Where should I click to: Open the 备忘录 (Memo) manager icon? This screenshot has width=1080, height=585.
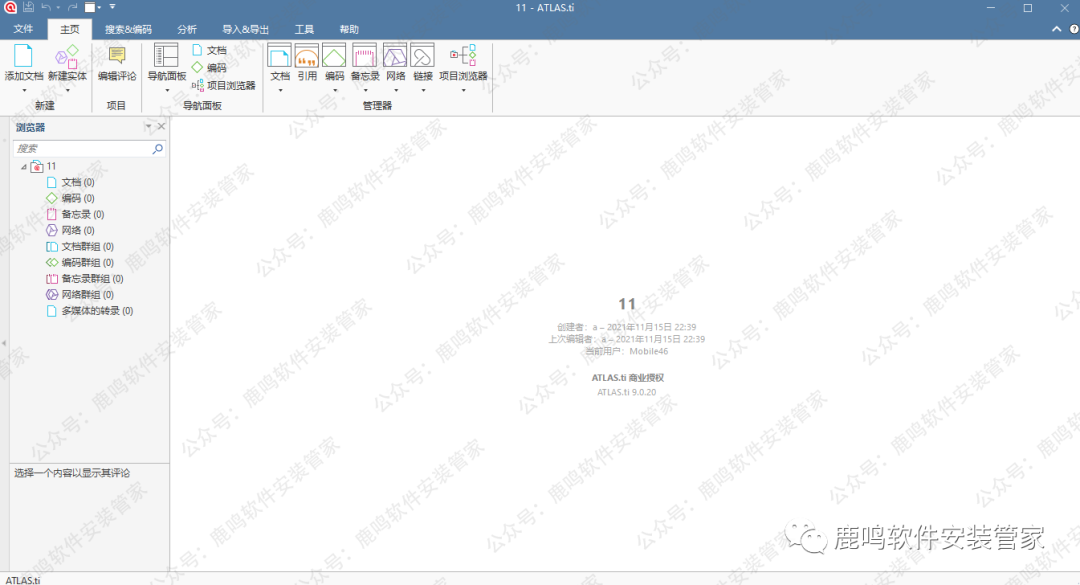(364, 56)
